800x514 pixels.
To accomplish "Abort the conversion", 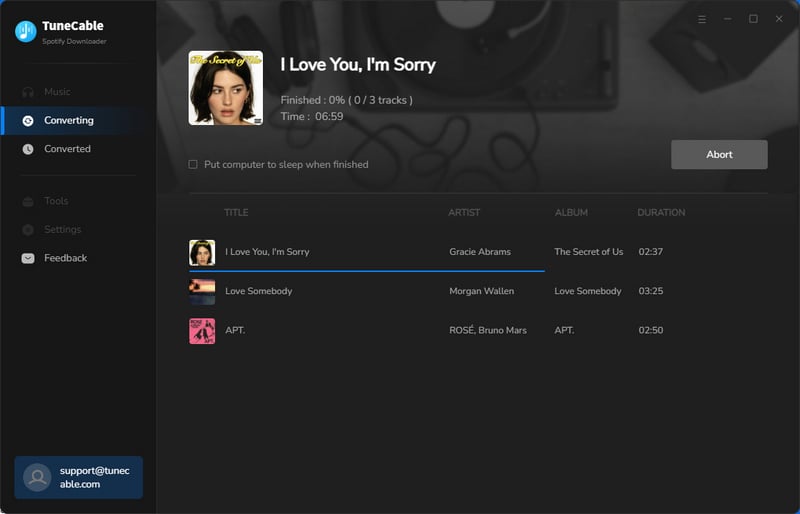I will point(719,155).
